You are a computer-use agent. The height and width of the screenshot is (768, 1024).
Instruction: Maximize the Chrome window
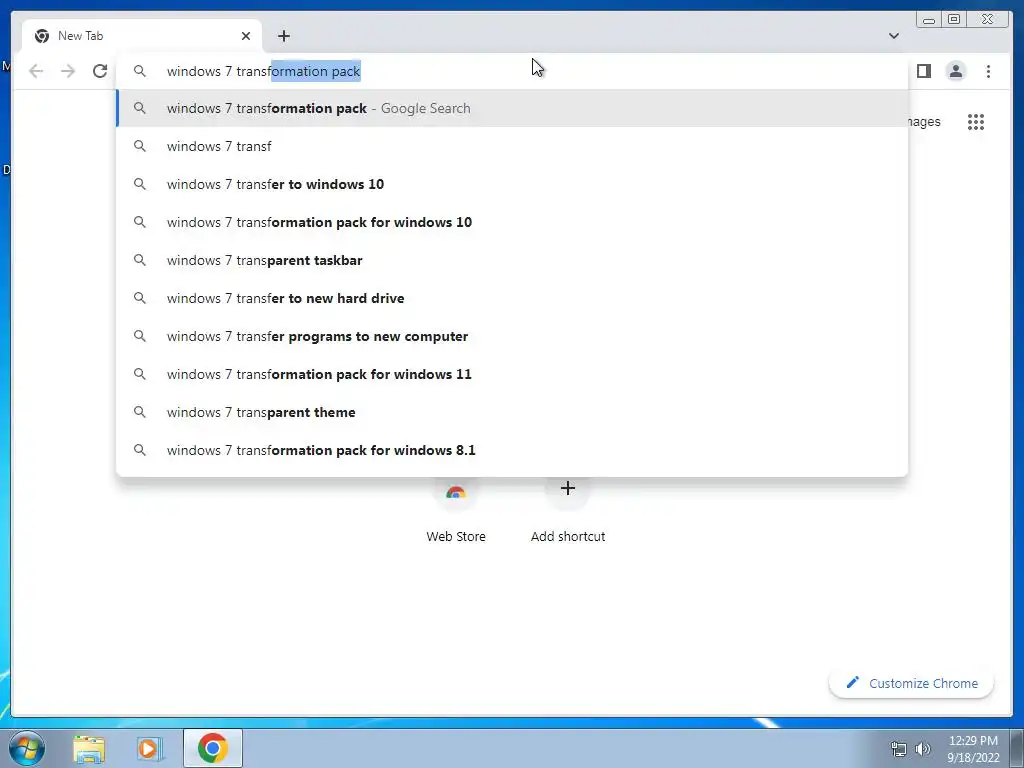point(953,20)
